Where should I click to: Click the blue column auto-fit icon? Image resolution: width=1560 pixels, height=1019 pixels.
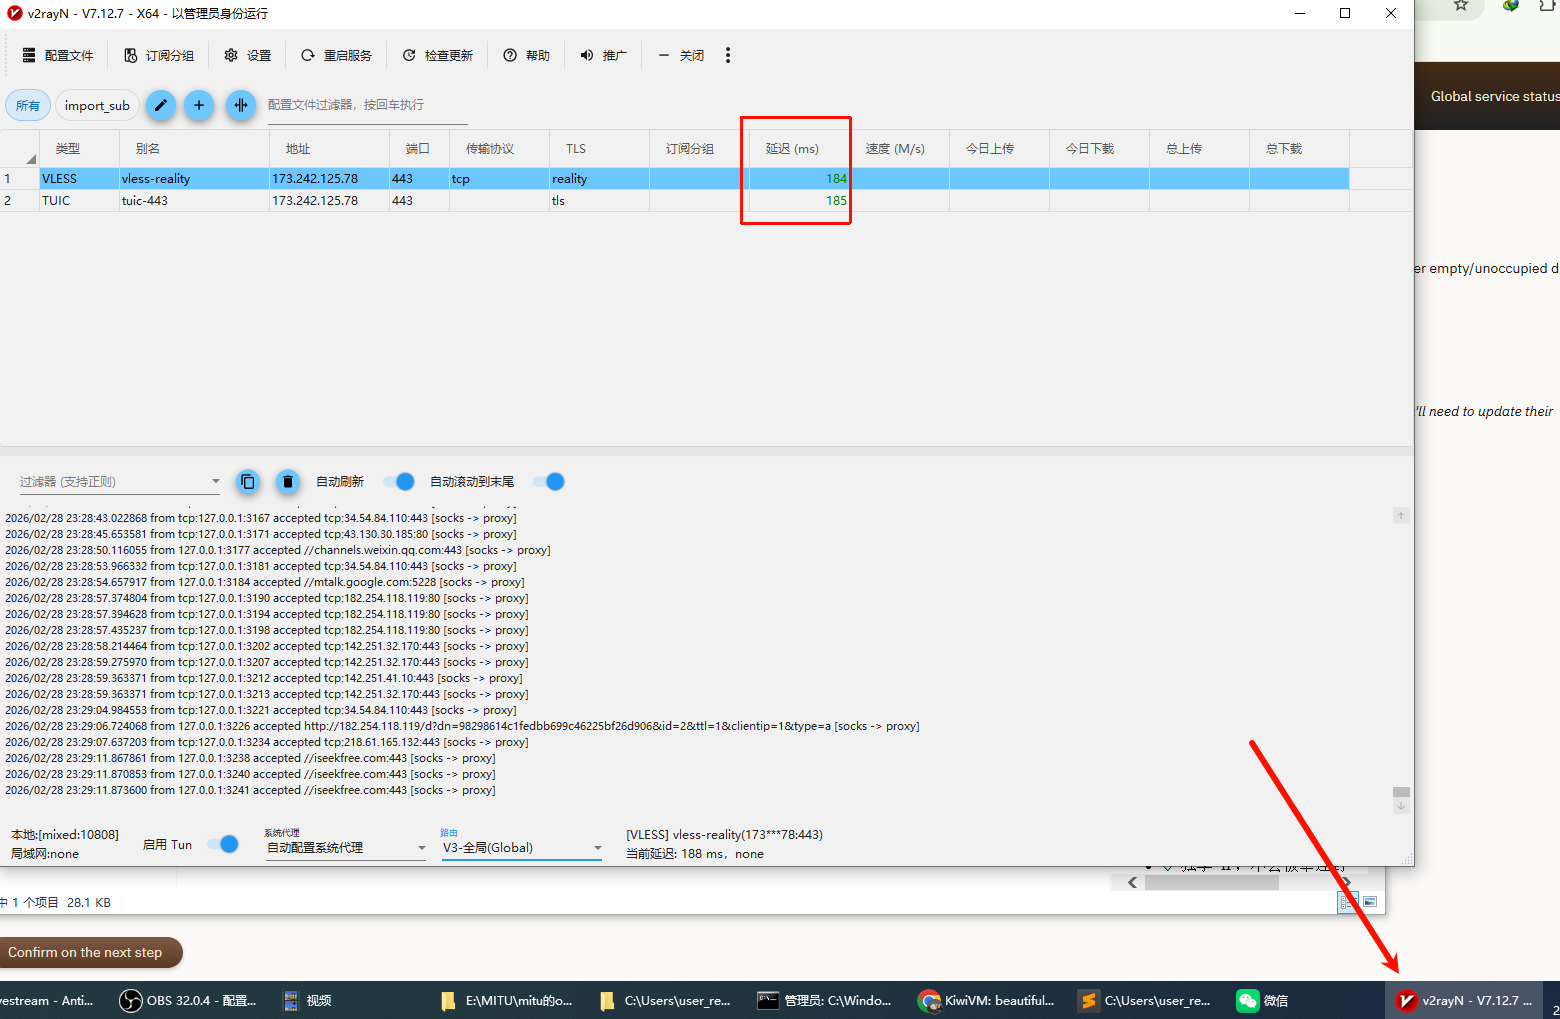click(x=240, y=105)
